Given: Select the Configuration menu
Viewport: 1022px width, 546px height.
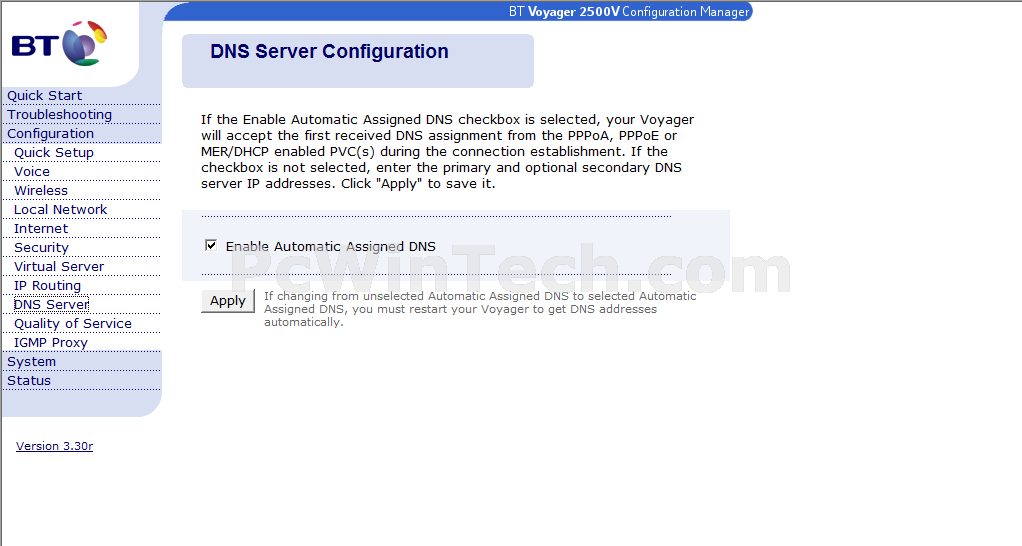Looking at the screenshot, I should click(50, 134).
